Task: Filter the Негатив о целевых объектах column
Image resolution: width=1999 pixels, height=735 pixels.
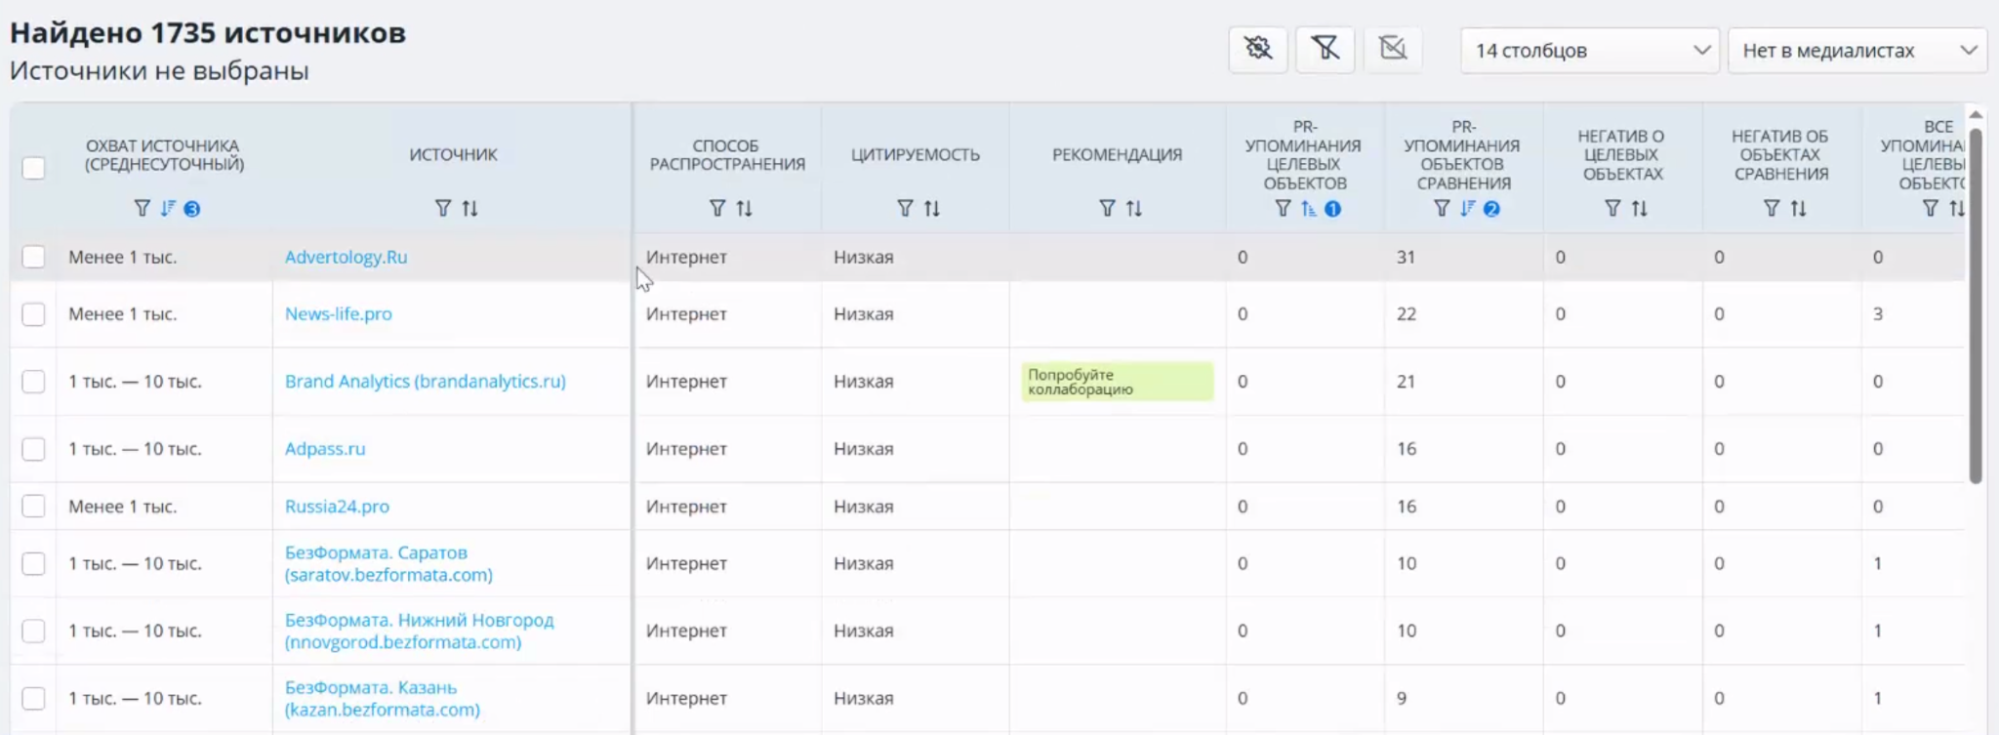Action: coord(1612,208)
